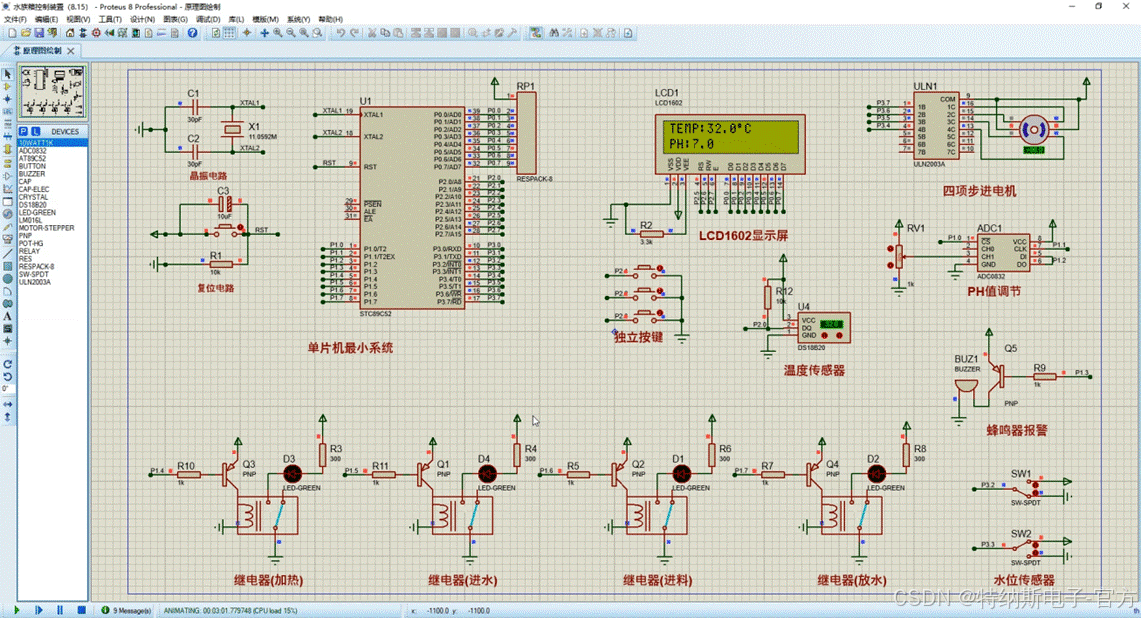Select the Component Mode tool
The height and width of the screenshot is (618, 1141).
7,87
